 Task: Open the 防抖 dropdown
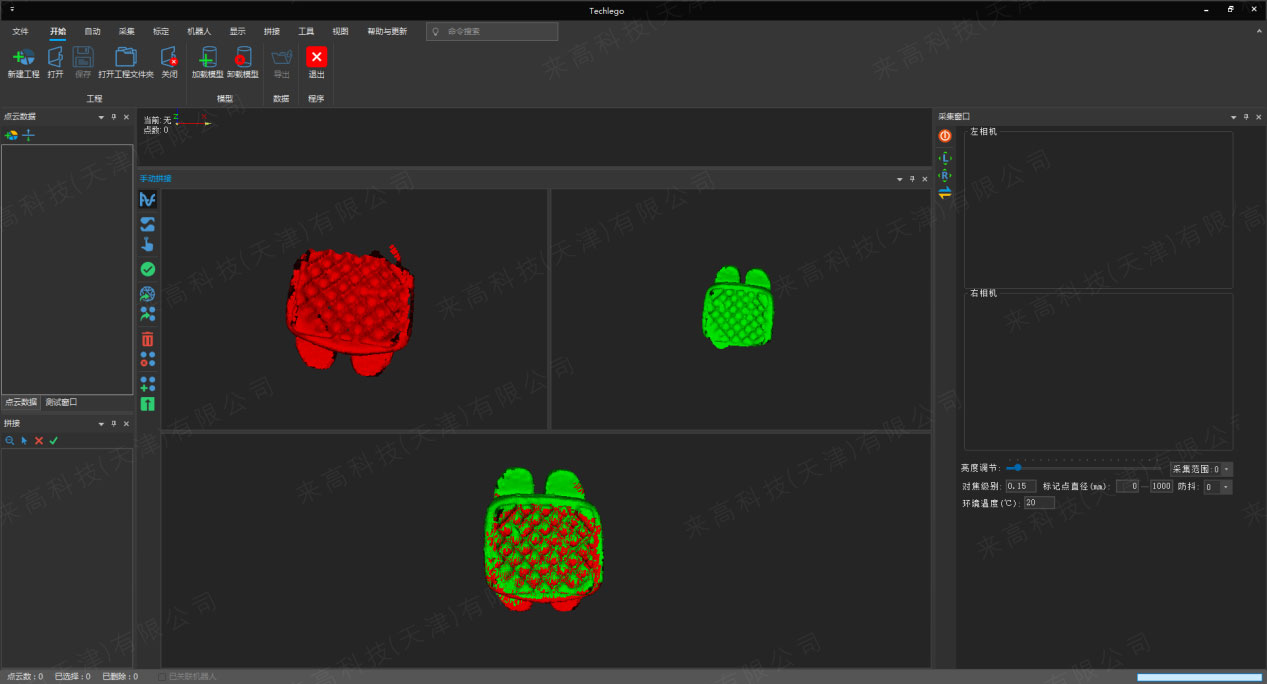tap(1226, 487)
